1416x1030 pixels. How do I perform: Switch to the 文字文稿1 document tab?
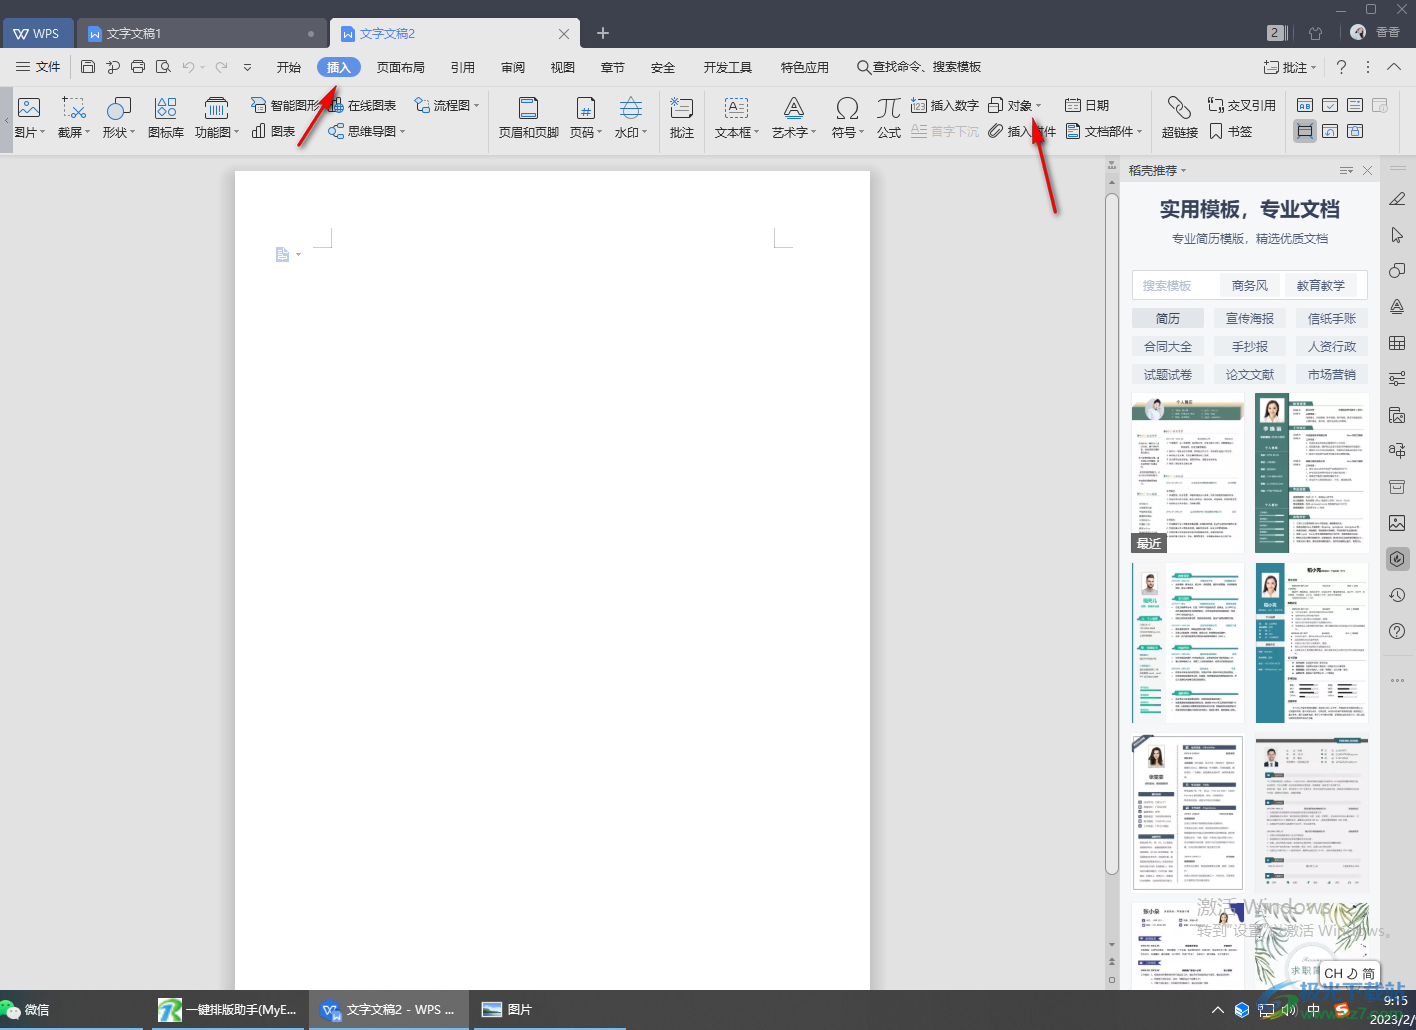(202, 33)
